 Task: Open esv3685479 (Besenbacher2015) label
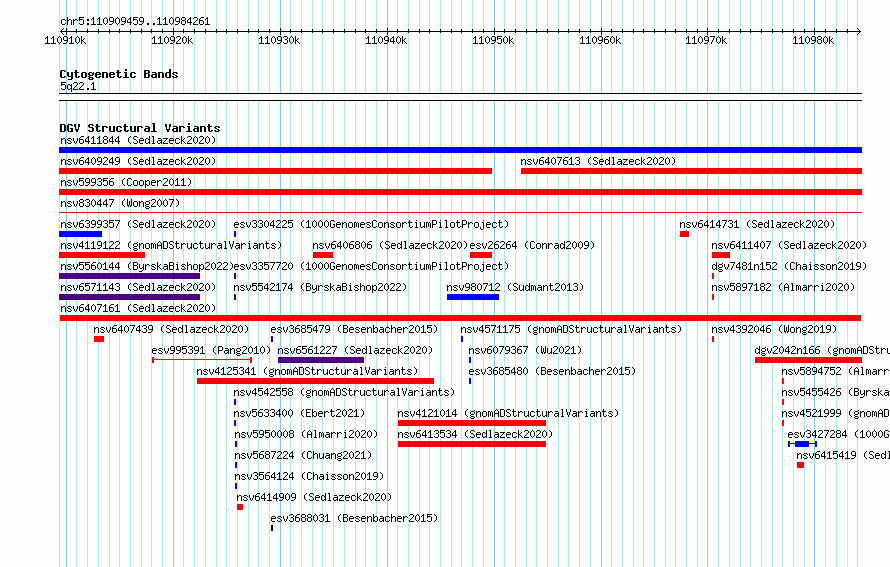354,329
